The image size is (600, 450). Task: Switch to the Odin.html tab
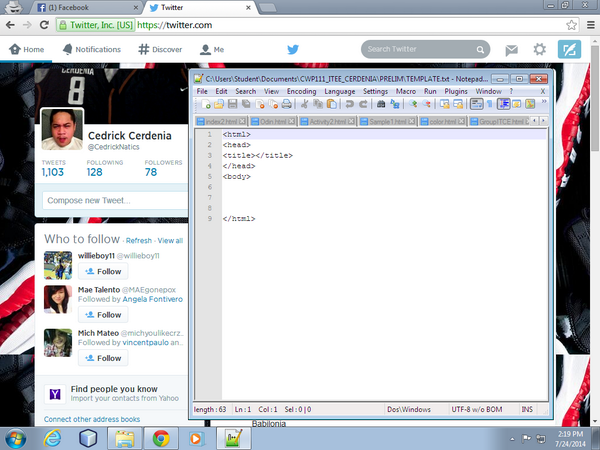273,121
